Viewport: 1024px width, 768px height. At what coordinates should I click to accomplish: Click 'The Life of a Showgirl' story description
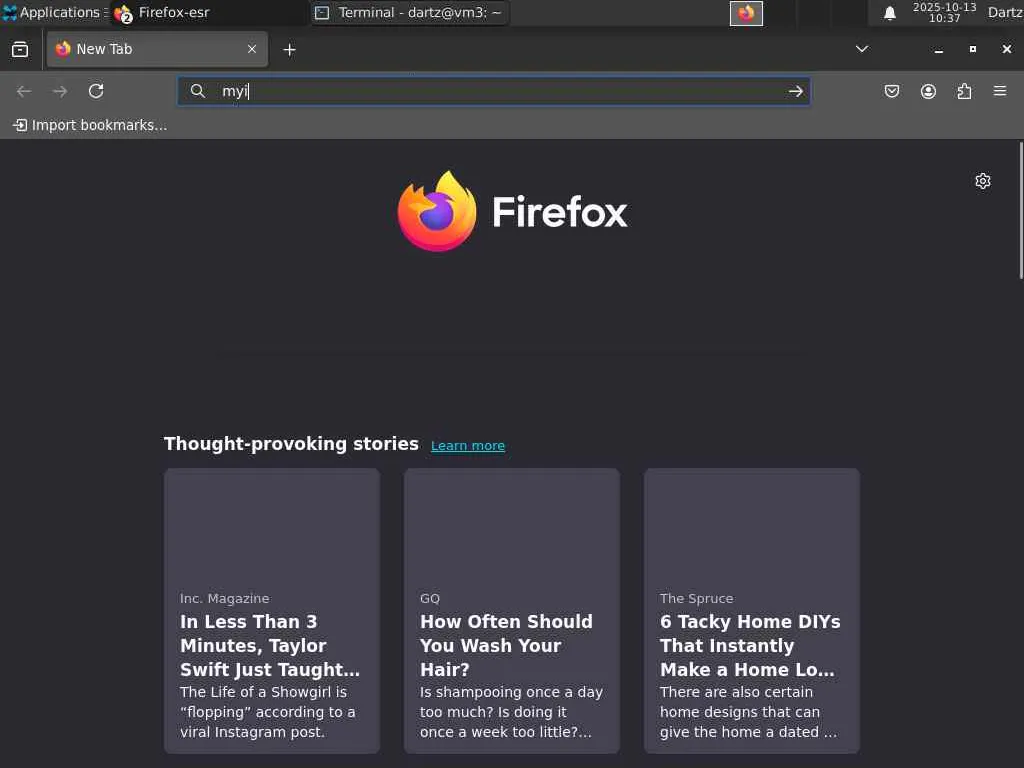[268, 712]
